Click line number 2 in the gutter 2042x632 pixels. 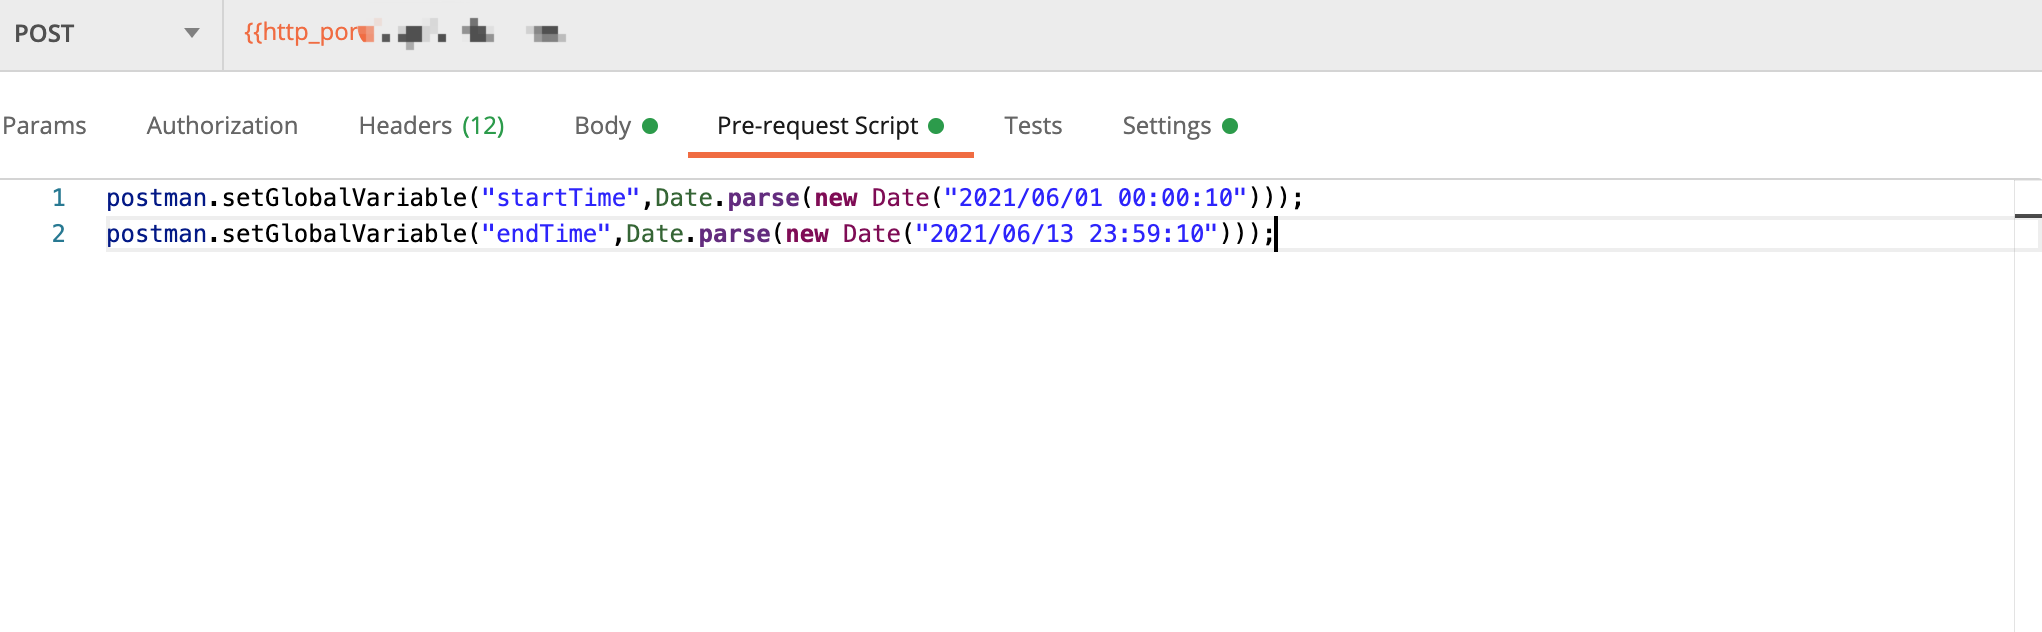59,234
